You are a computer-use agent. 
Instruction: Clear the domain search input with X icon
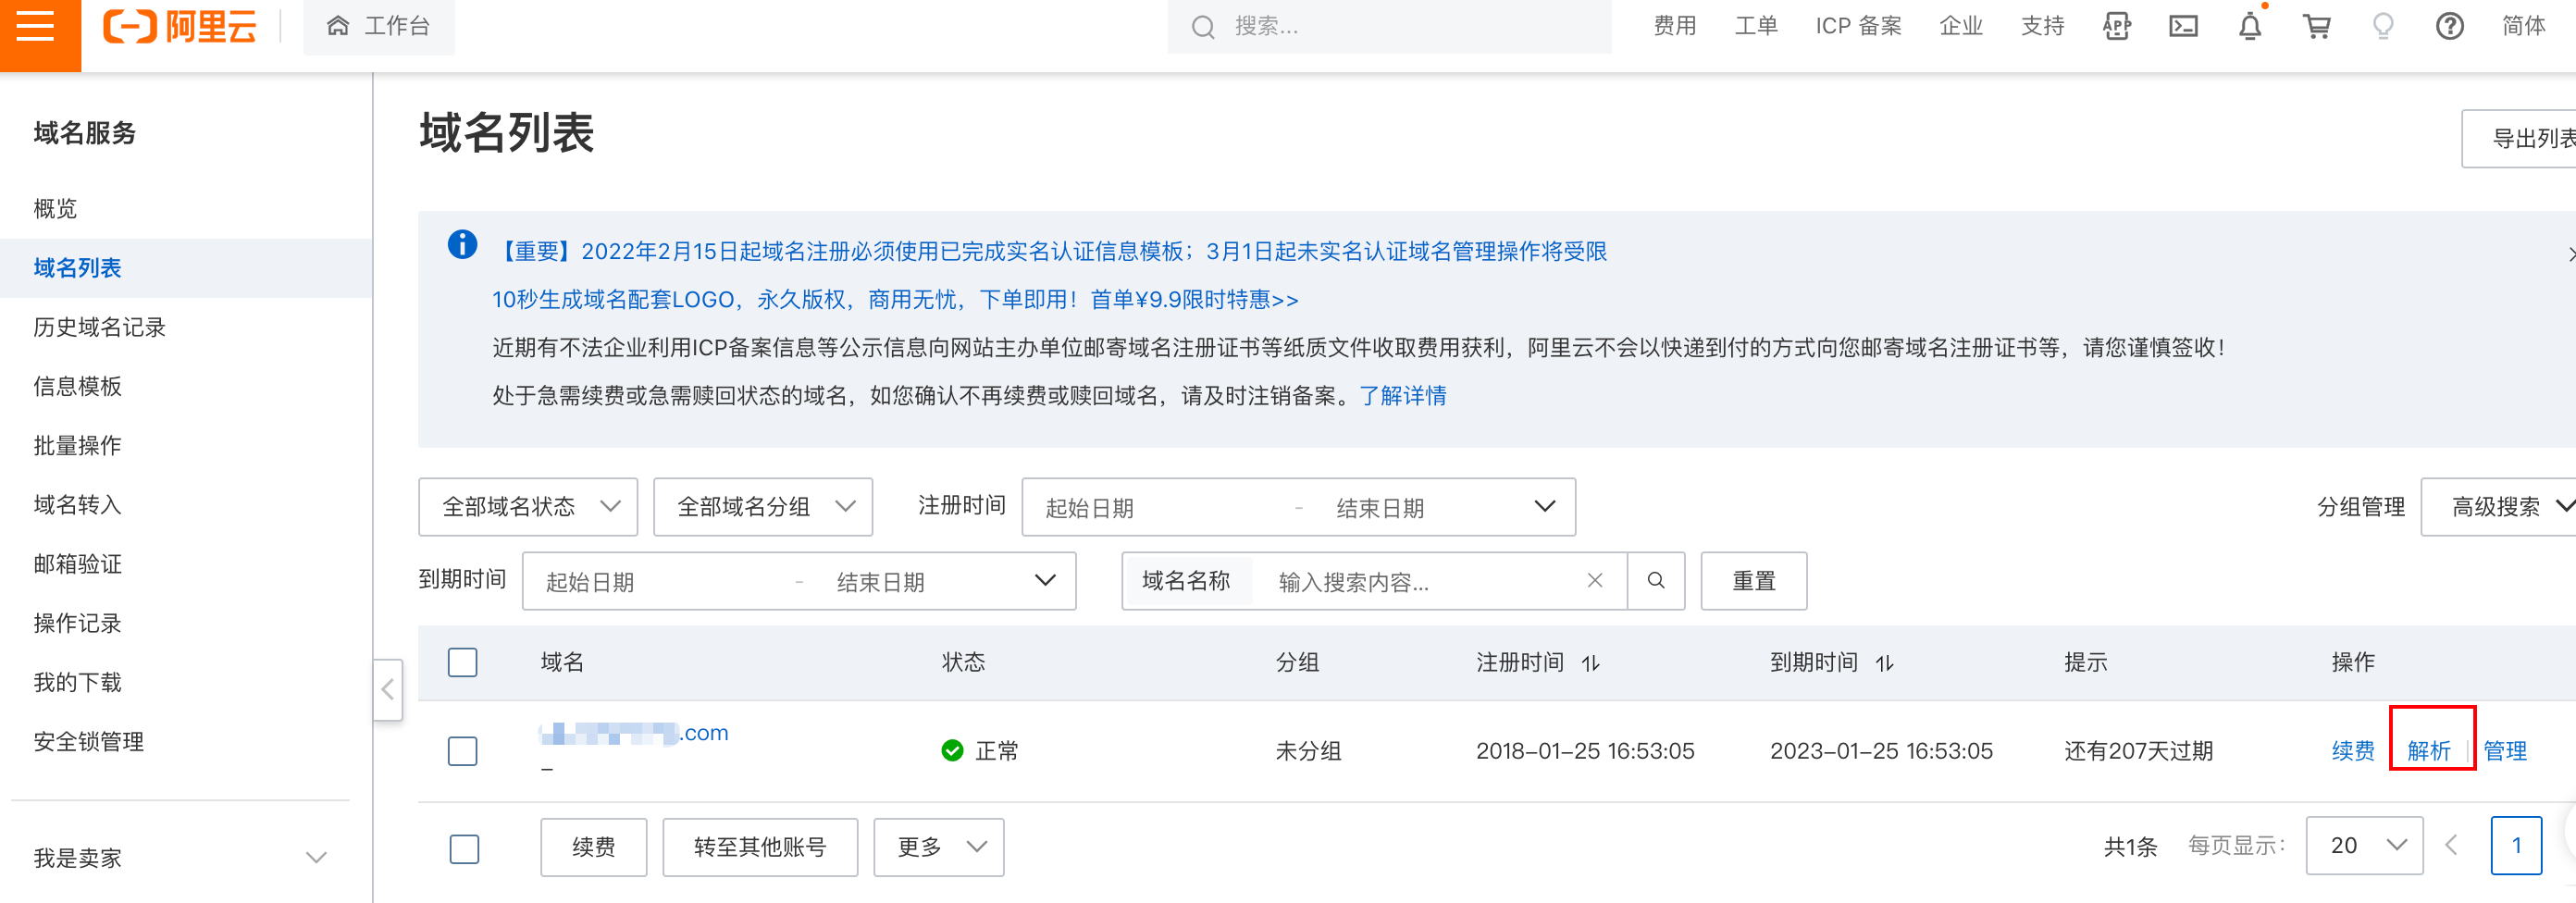click(1594, 581)
